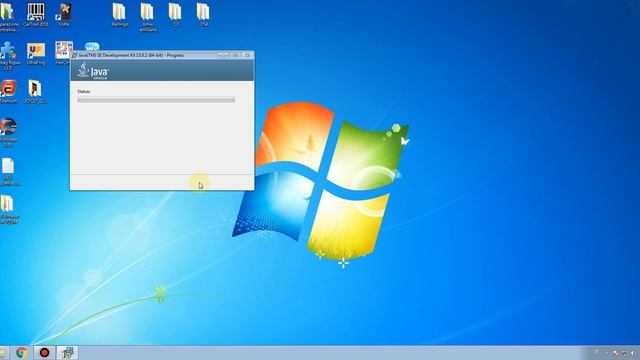This screenshot has height=360, width=640.
Task: Open the C1 desktop folder
Action: 176,15
